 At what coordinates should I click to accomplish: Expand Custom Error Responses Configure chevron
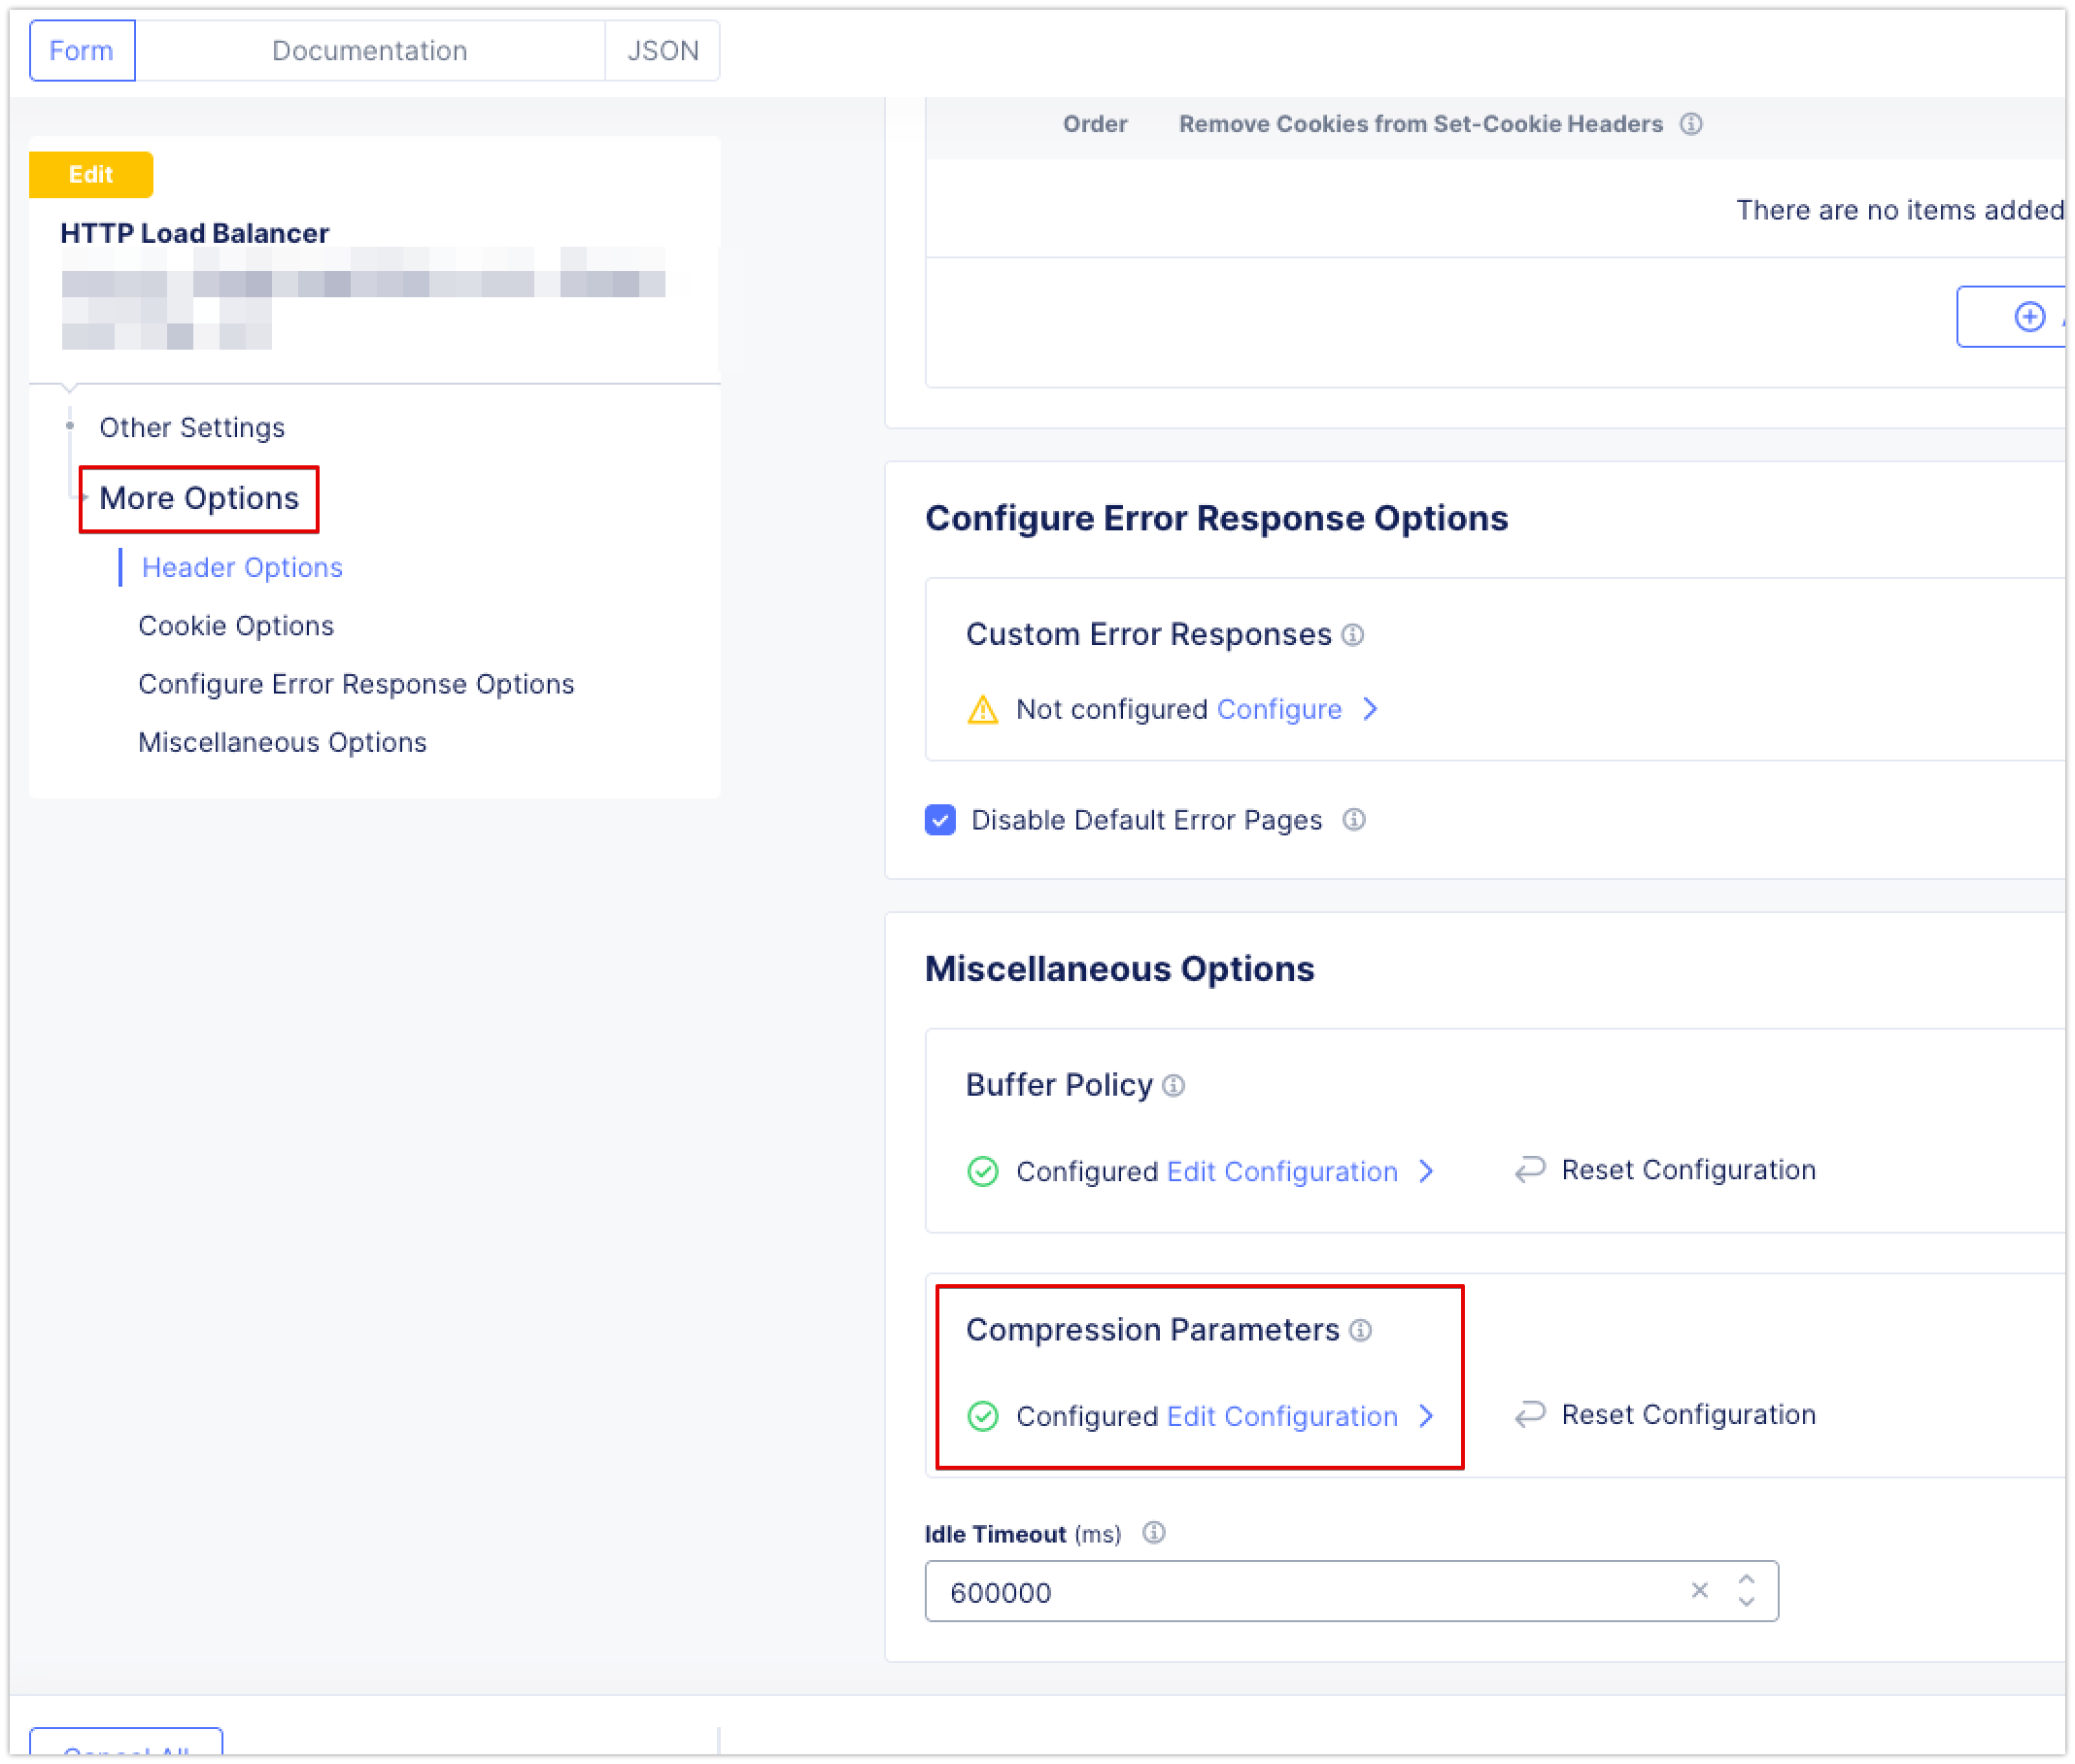tap(1370, 710)
